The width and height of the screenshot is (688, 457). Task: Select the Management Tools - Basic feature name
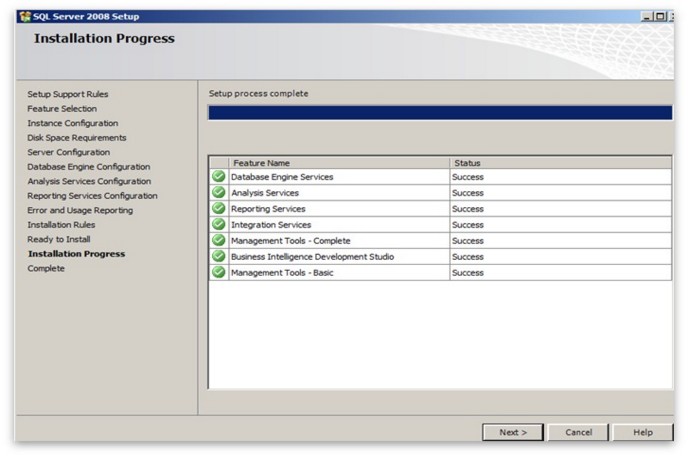click(282, 272)
